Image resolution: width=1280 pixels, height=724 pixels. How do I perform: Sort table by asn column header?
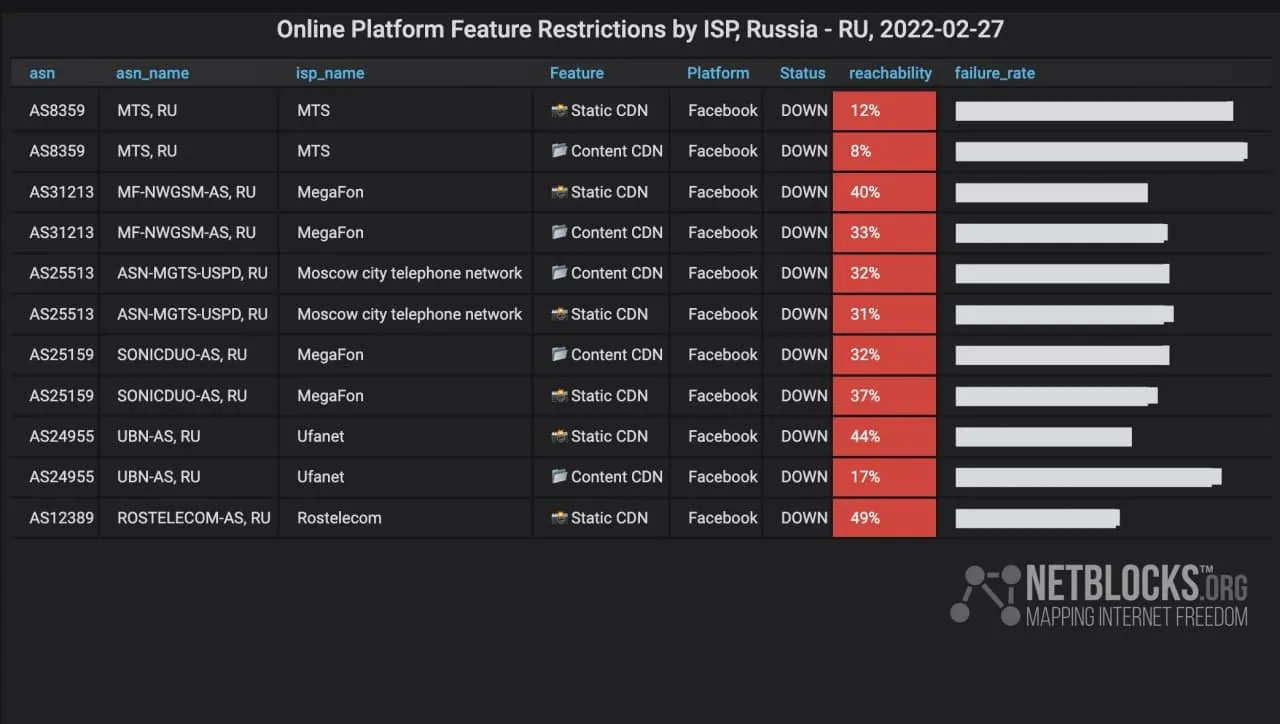(x=42, y=73)
